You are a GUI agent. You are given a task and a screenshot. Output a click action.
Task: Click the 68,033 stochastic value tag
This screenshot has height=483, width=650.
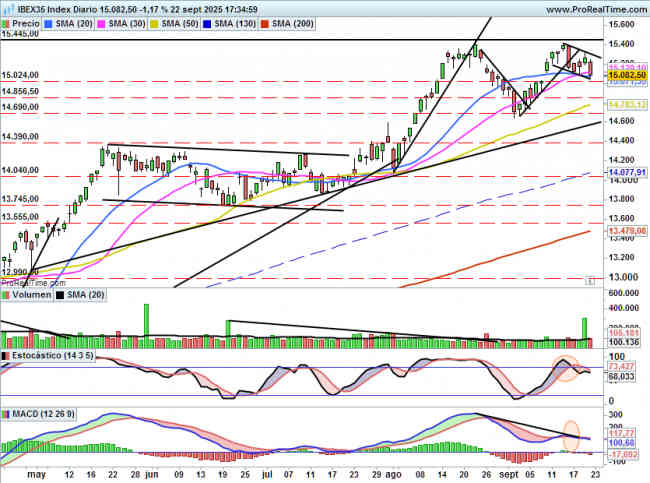pyautogui.click(x=622, y=376)
